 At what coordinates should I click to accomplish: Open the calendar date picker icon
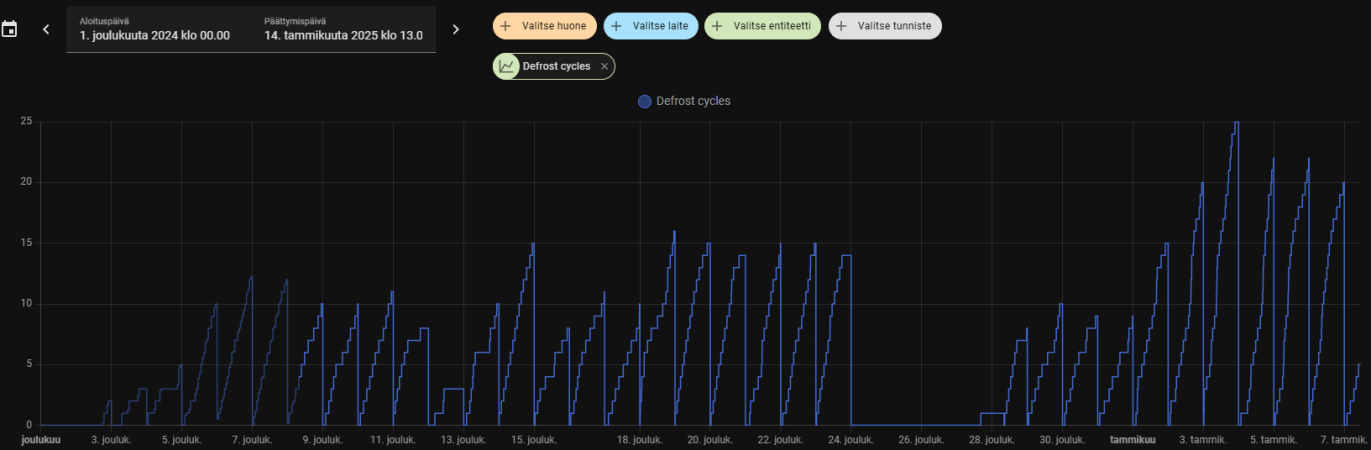coord(9,29)
